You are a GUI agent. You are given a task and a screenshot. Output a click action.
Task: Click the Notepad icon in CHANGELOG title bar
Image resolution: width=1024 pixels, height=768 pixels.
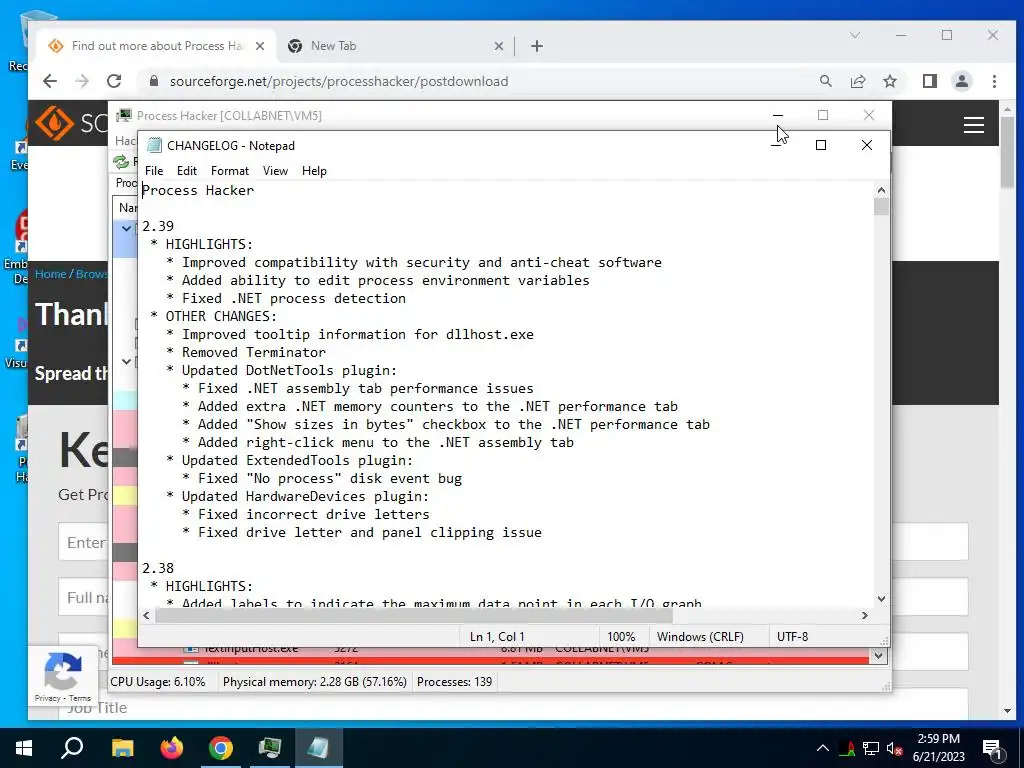pyautogui.click(x=154, y=145)
